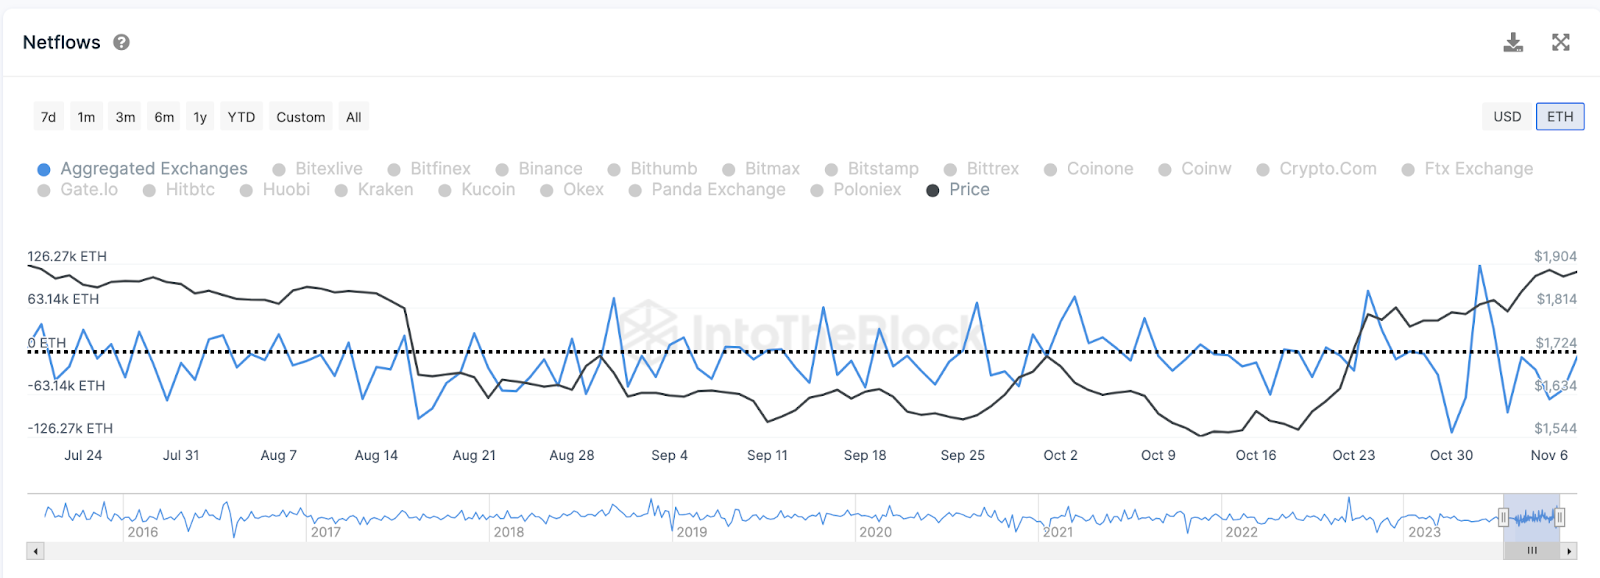Switch currency to USD

[x=1507, y=117]
